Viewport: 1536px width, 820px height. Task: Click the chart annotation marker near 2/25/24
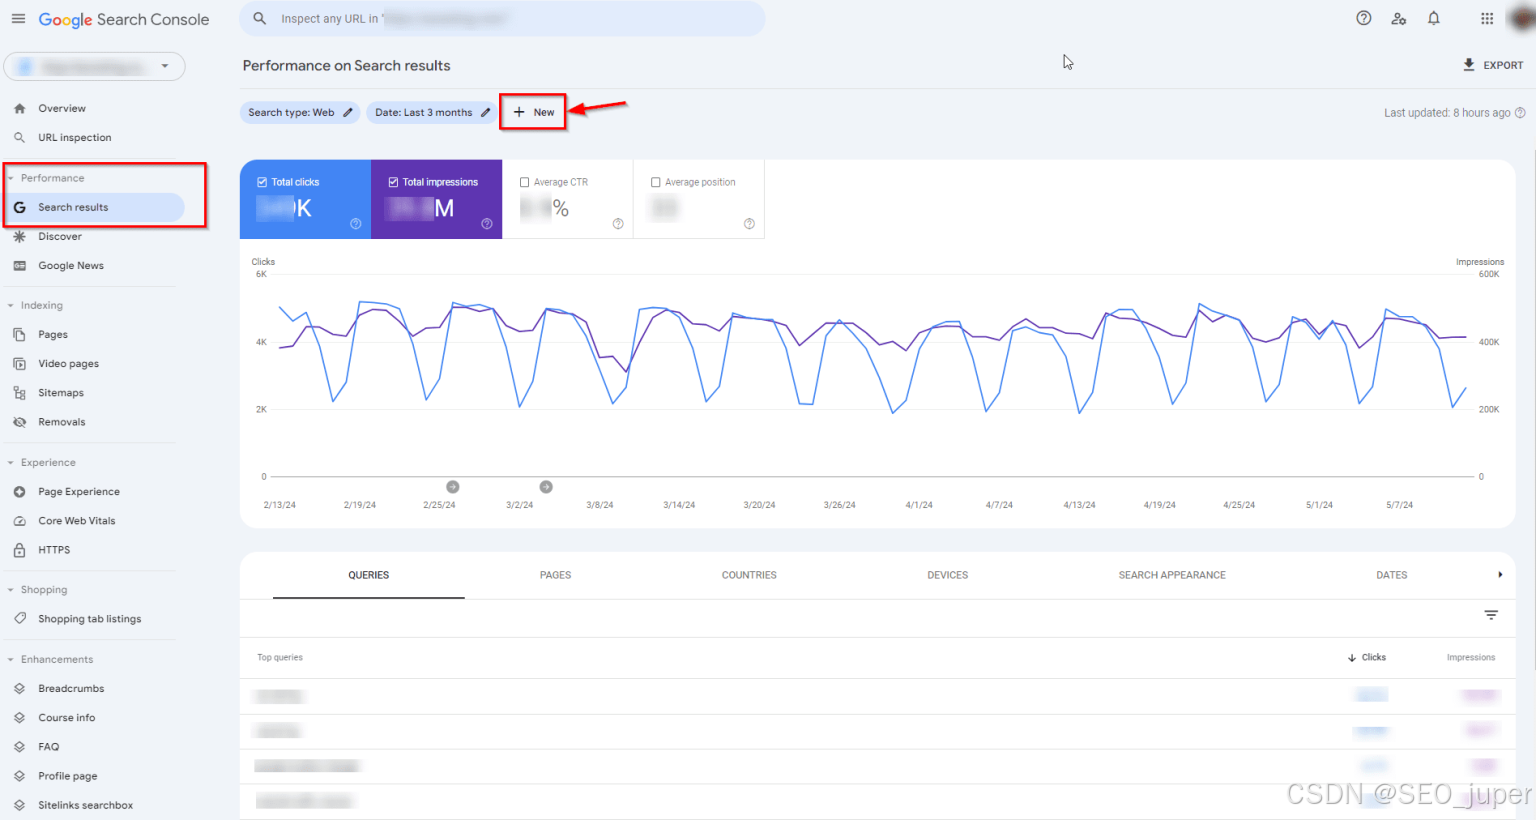pyautogui.click(x=453, y=487)
